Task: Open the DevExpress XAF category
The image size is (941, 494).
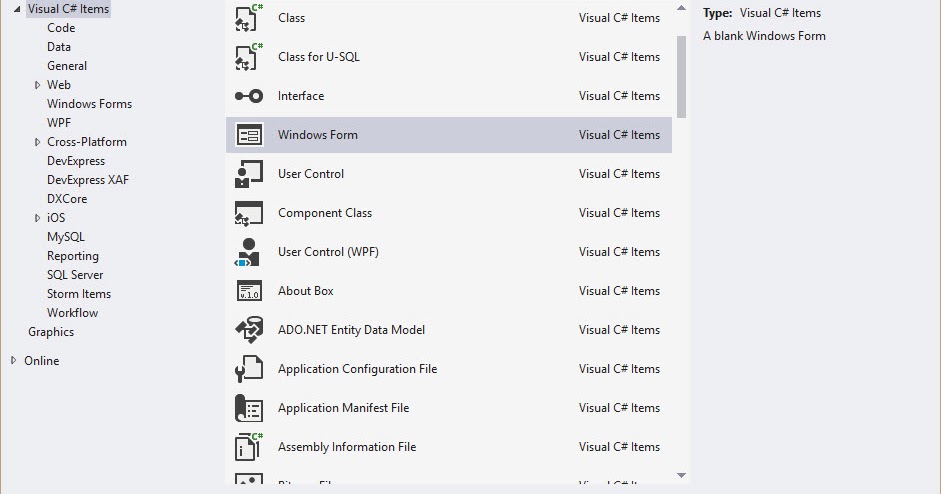Action: tap(88, 180)
